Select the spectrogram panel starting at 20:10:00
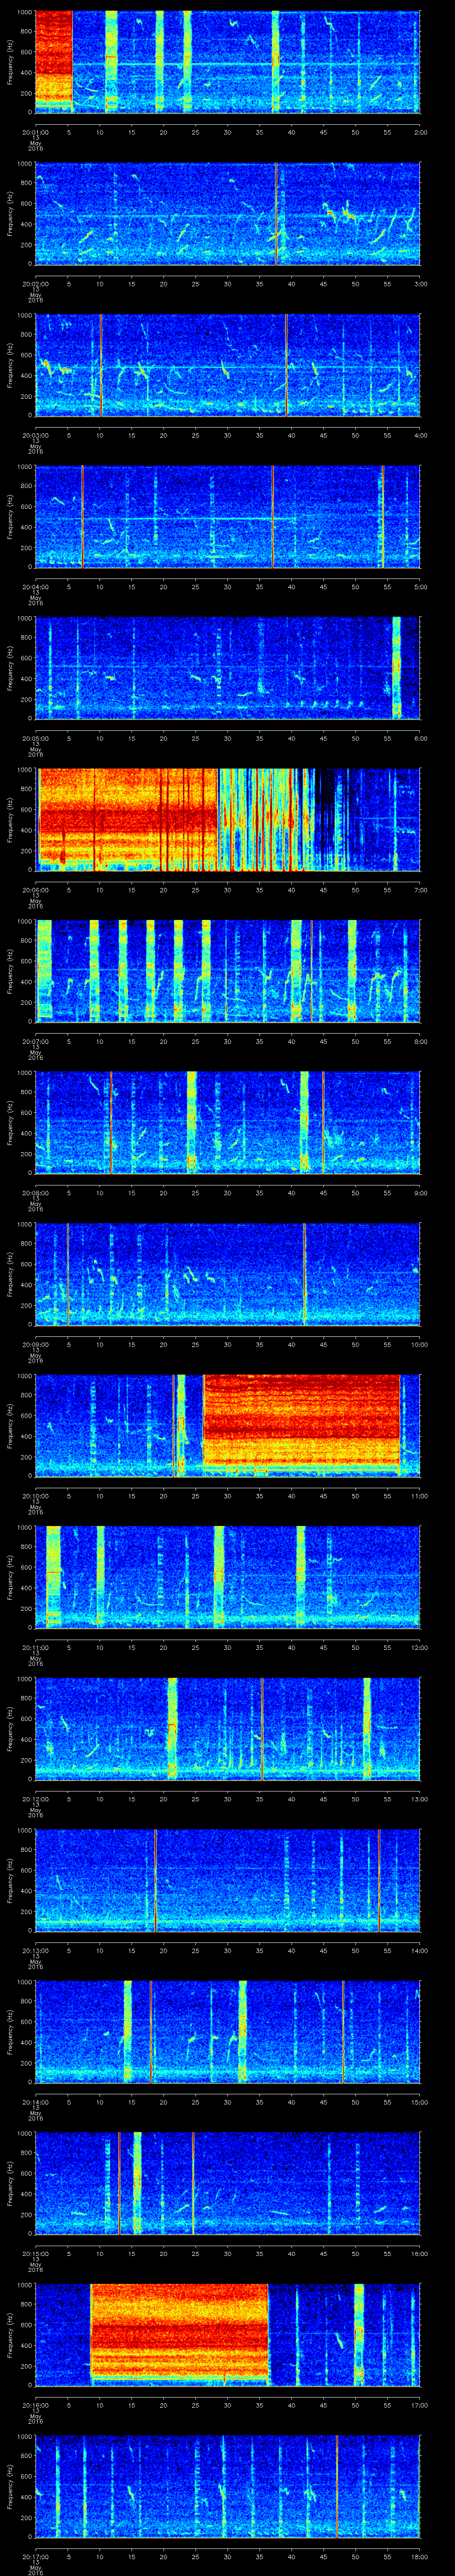The image size is (455, 2576). (227, 1426)
